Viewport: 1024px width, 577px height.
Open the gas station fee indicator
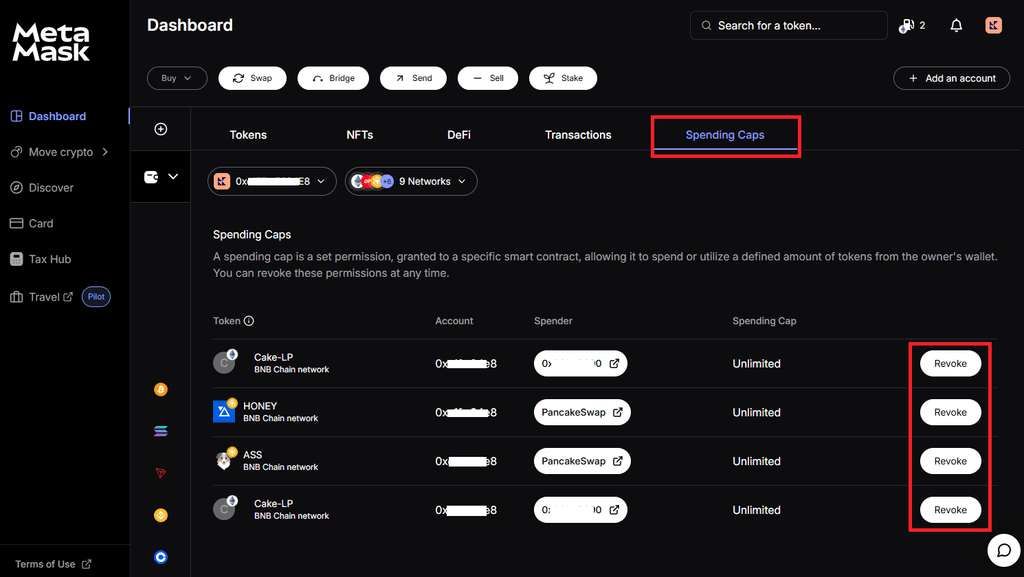pos(912,25)
